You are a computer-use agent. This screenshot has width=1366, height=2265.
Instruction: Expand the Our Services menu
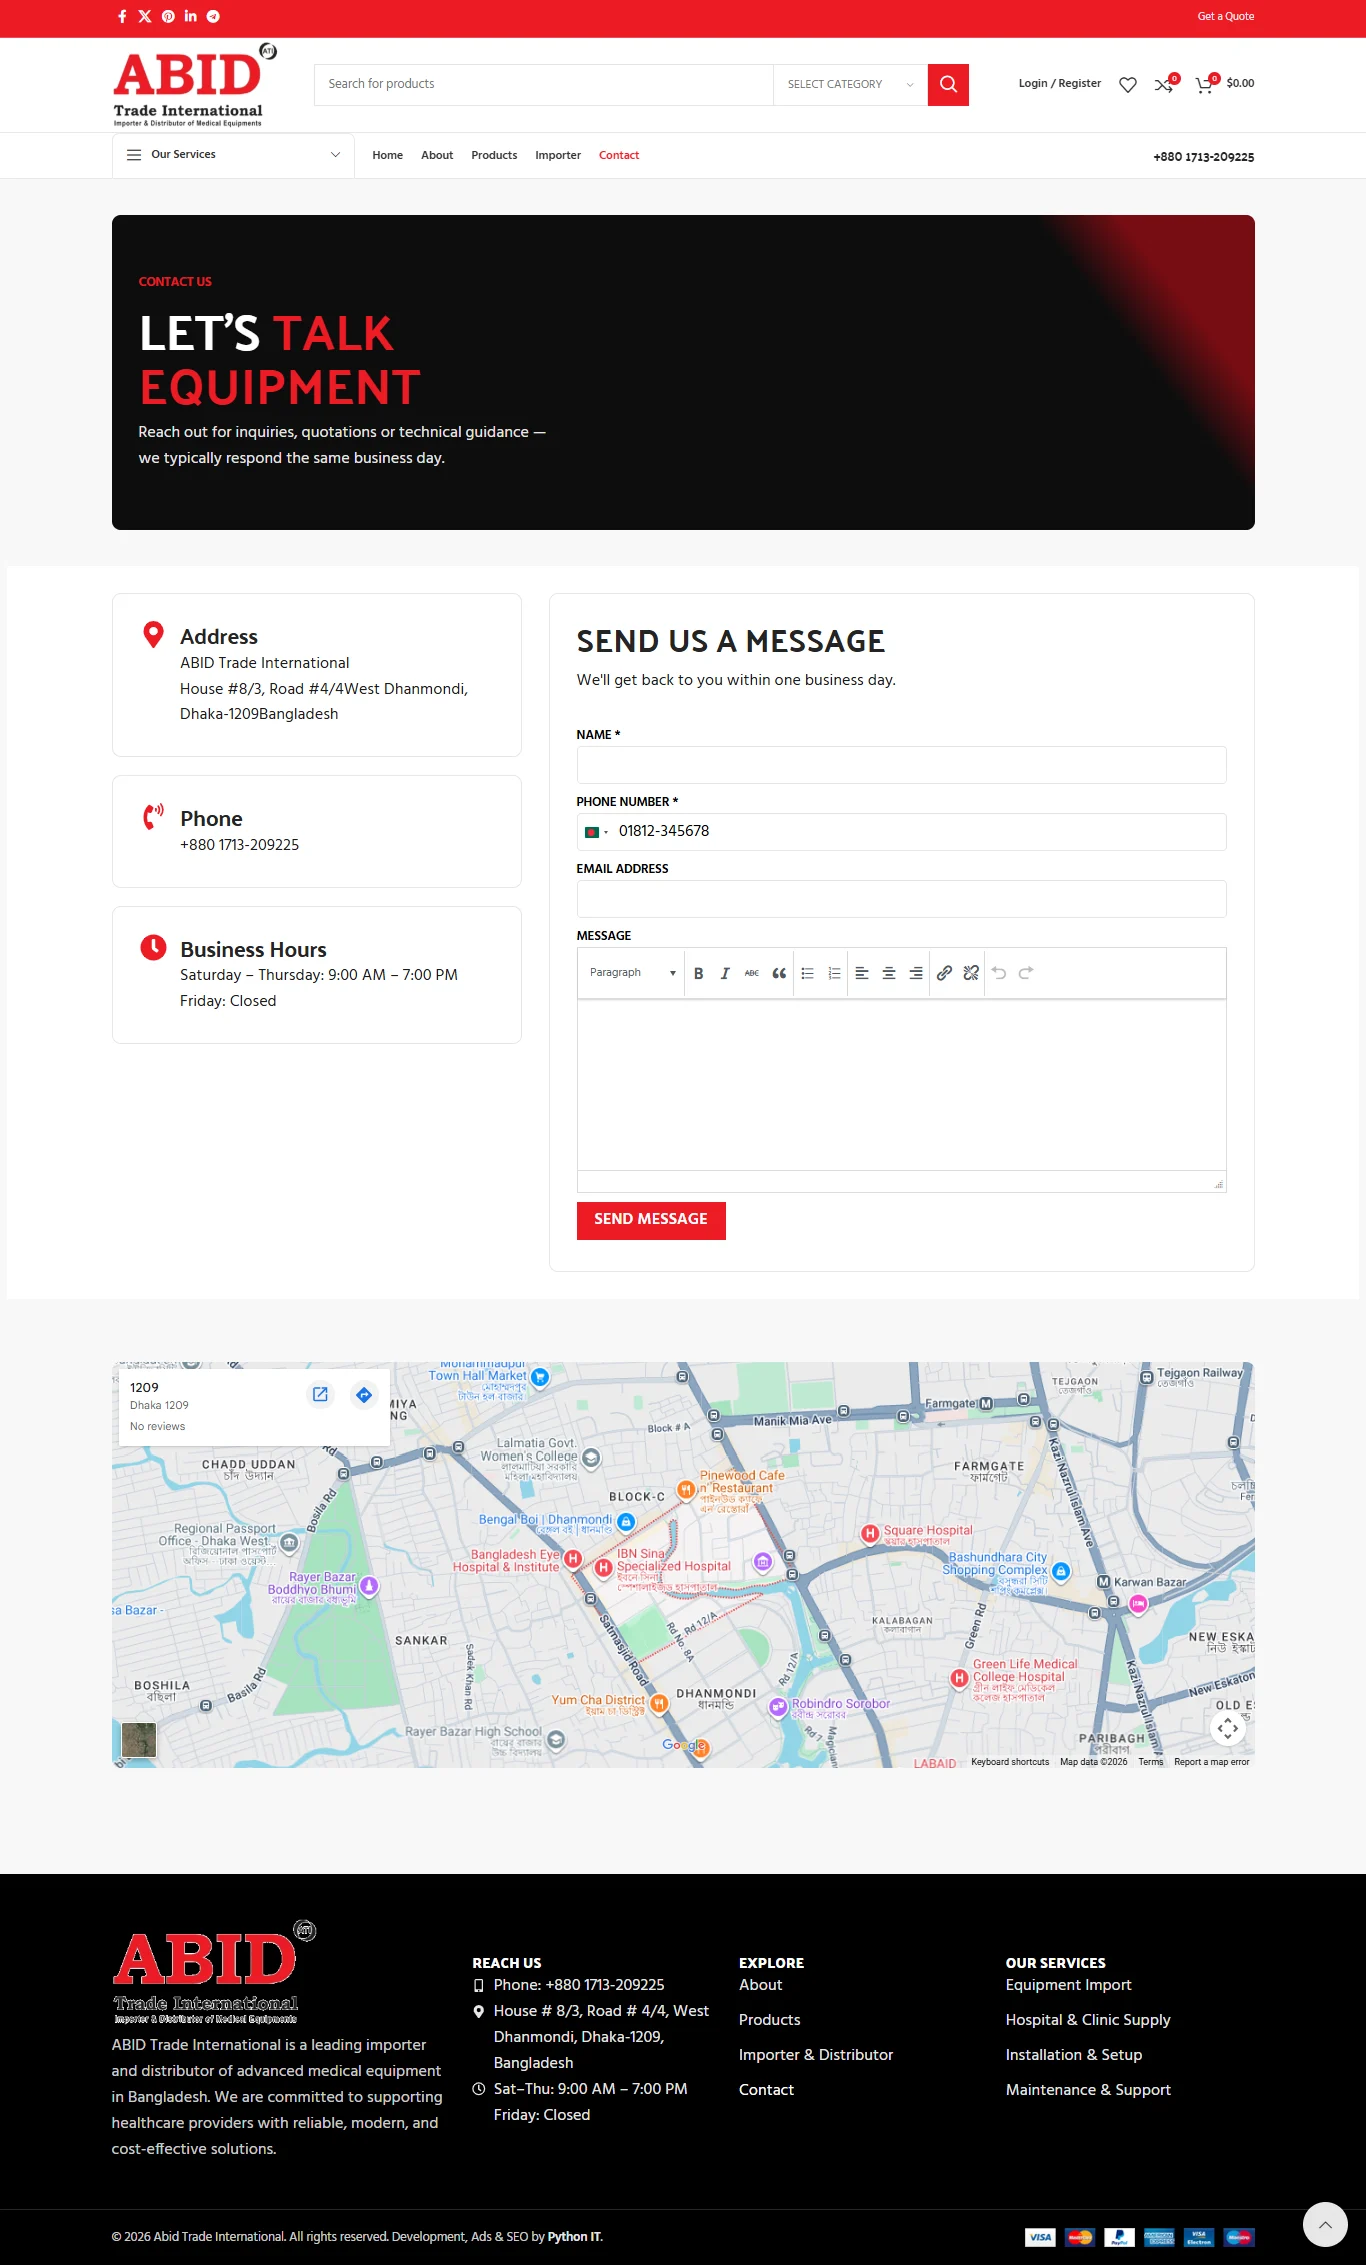tap(233, 155)
